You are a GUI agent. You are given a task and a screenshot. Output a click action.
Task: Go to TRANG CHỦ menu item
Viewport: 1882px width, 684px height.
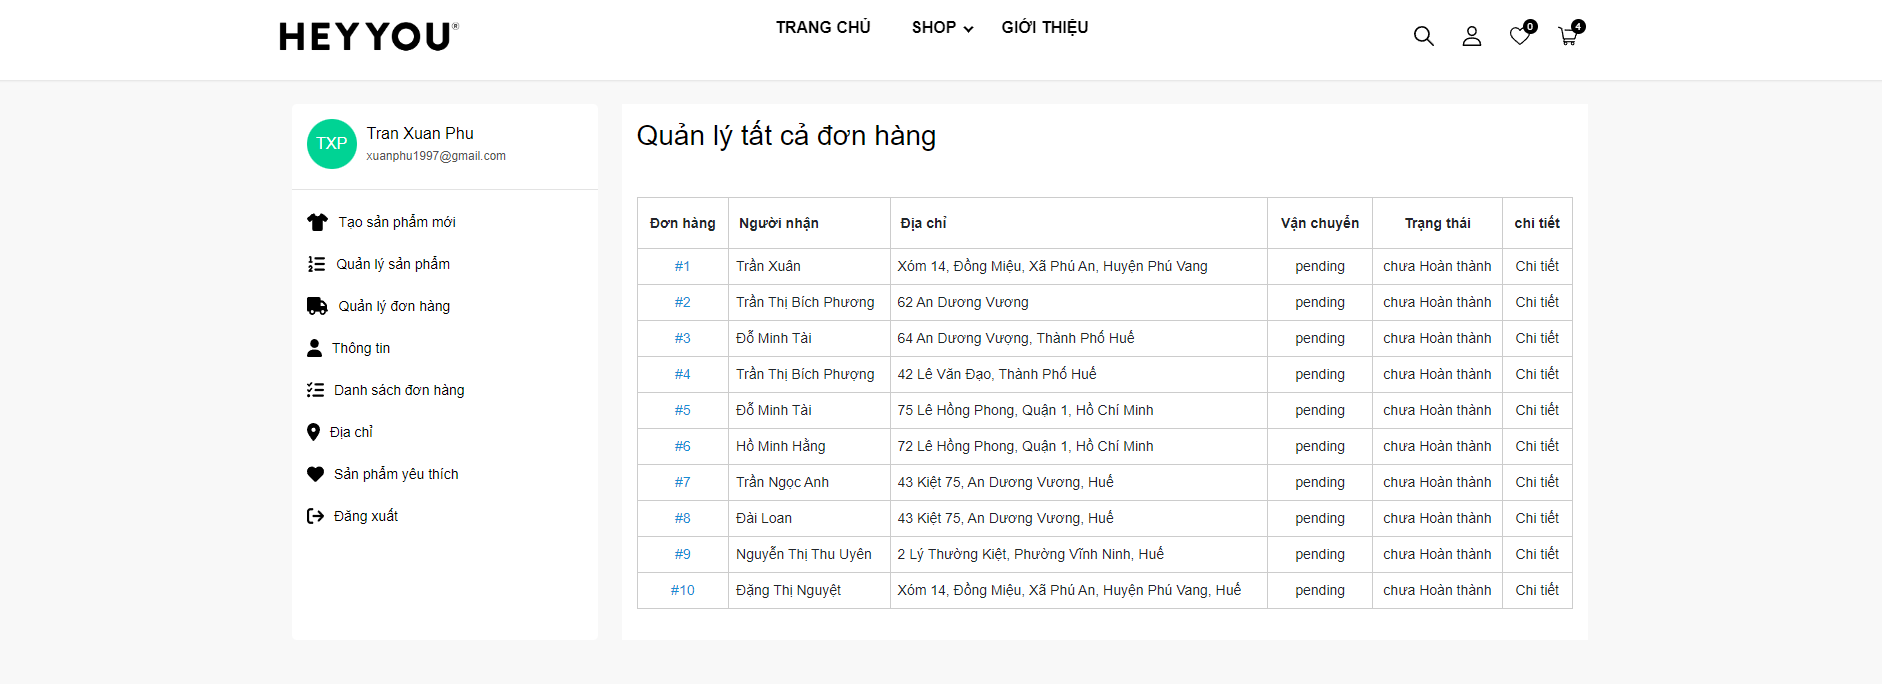click(x=823, y=28)
